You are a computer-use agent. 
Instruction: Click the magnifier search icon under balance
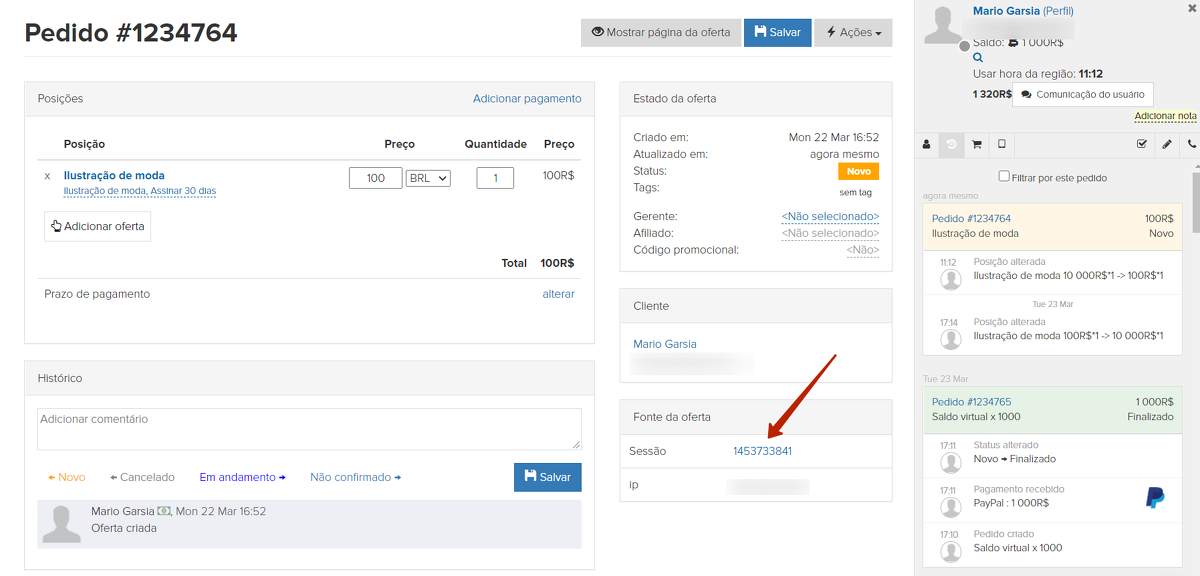(x=978, y=58)
